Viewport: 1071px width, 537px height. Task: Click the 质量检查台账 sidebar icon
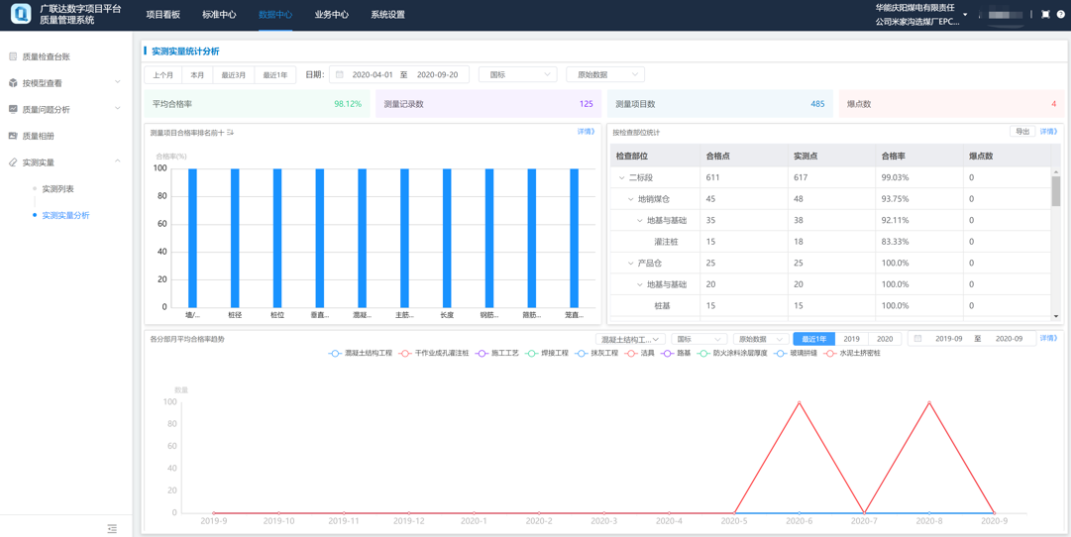tap(13, 57)
